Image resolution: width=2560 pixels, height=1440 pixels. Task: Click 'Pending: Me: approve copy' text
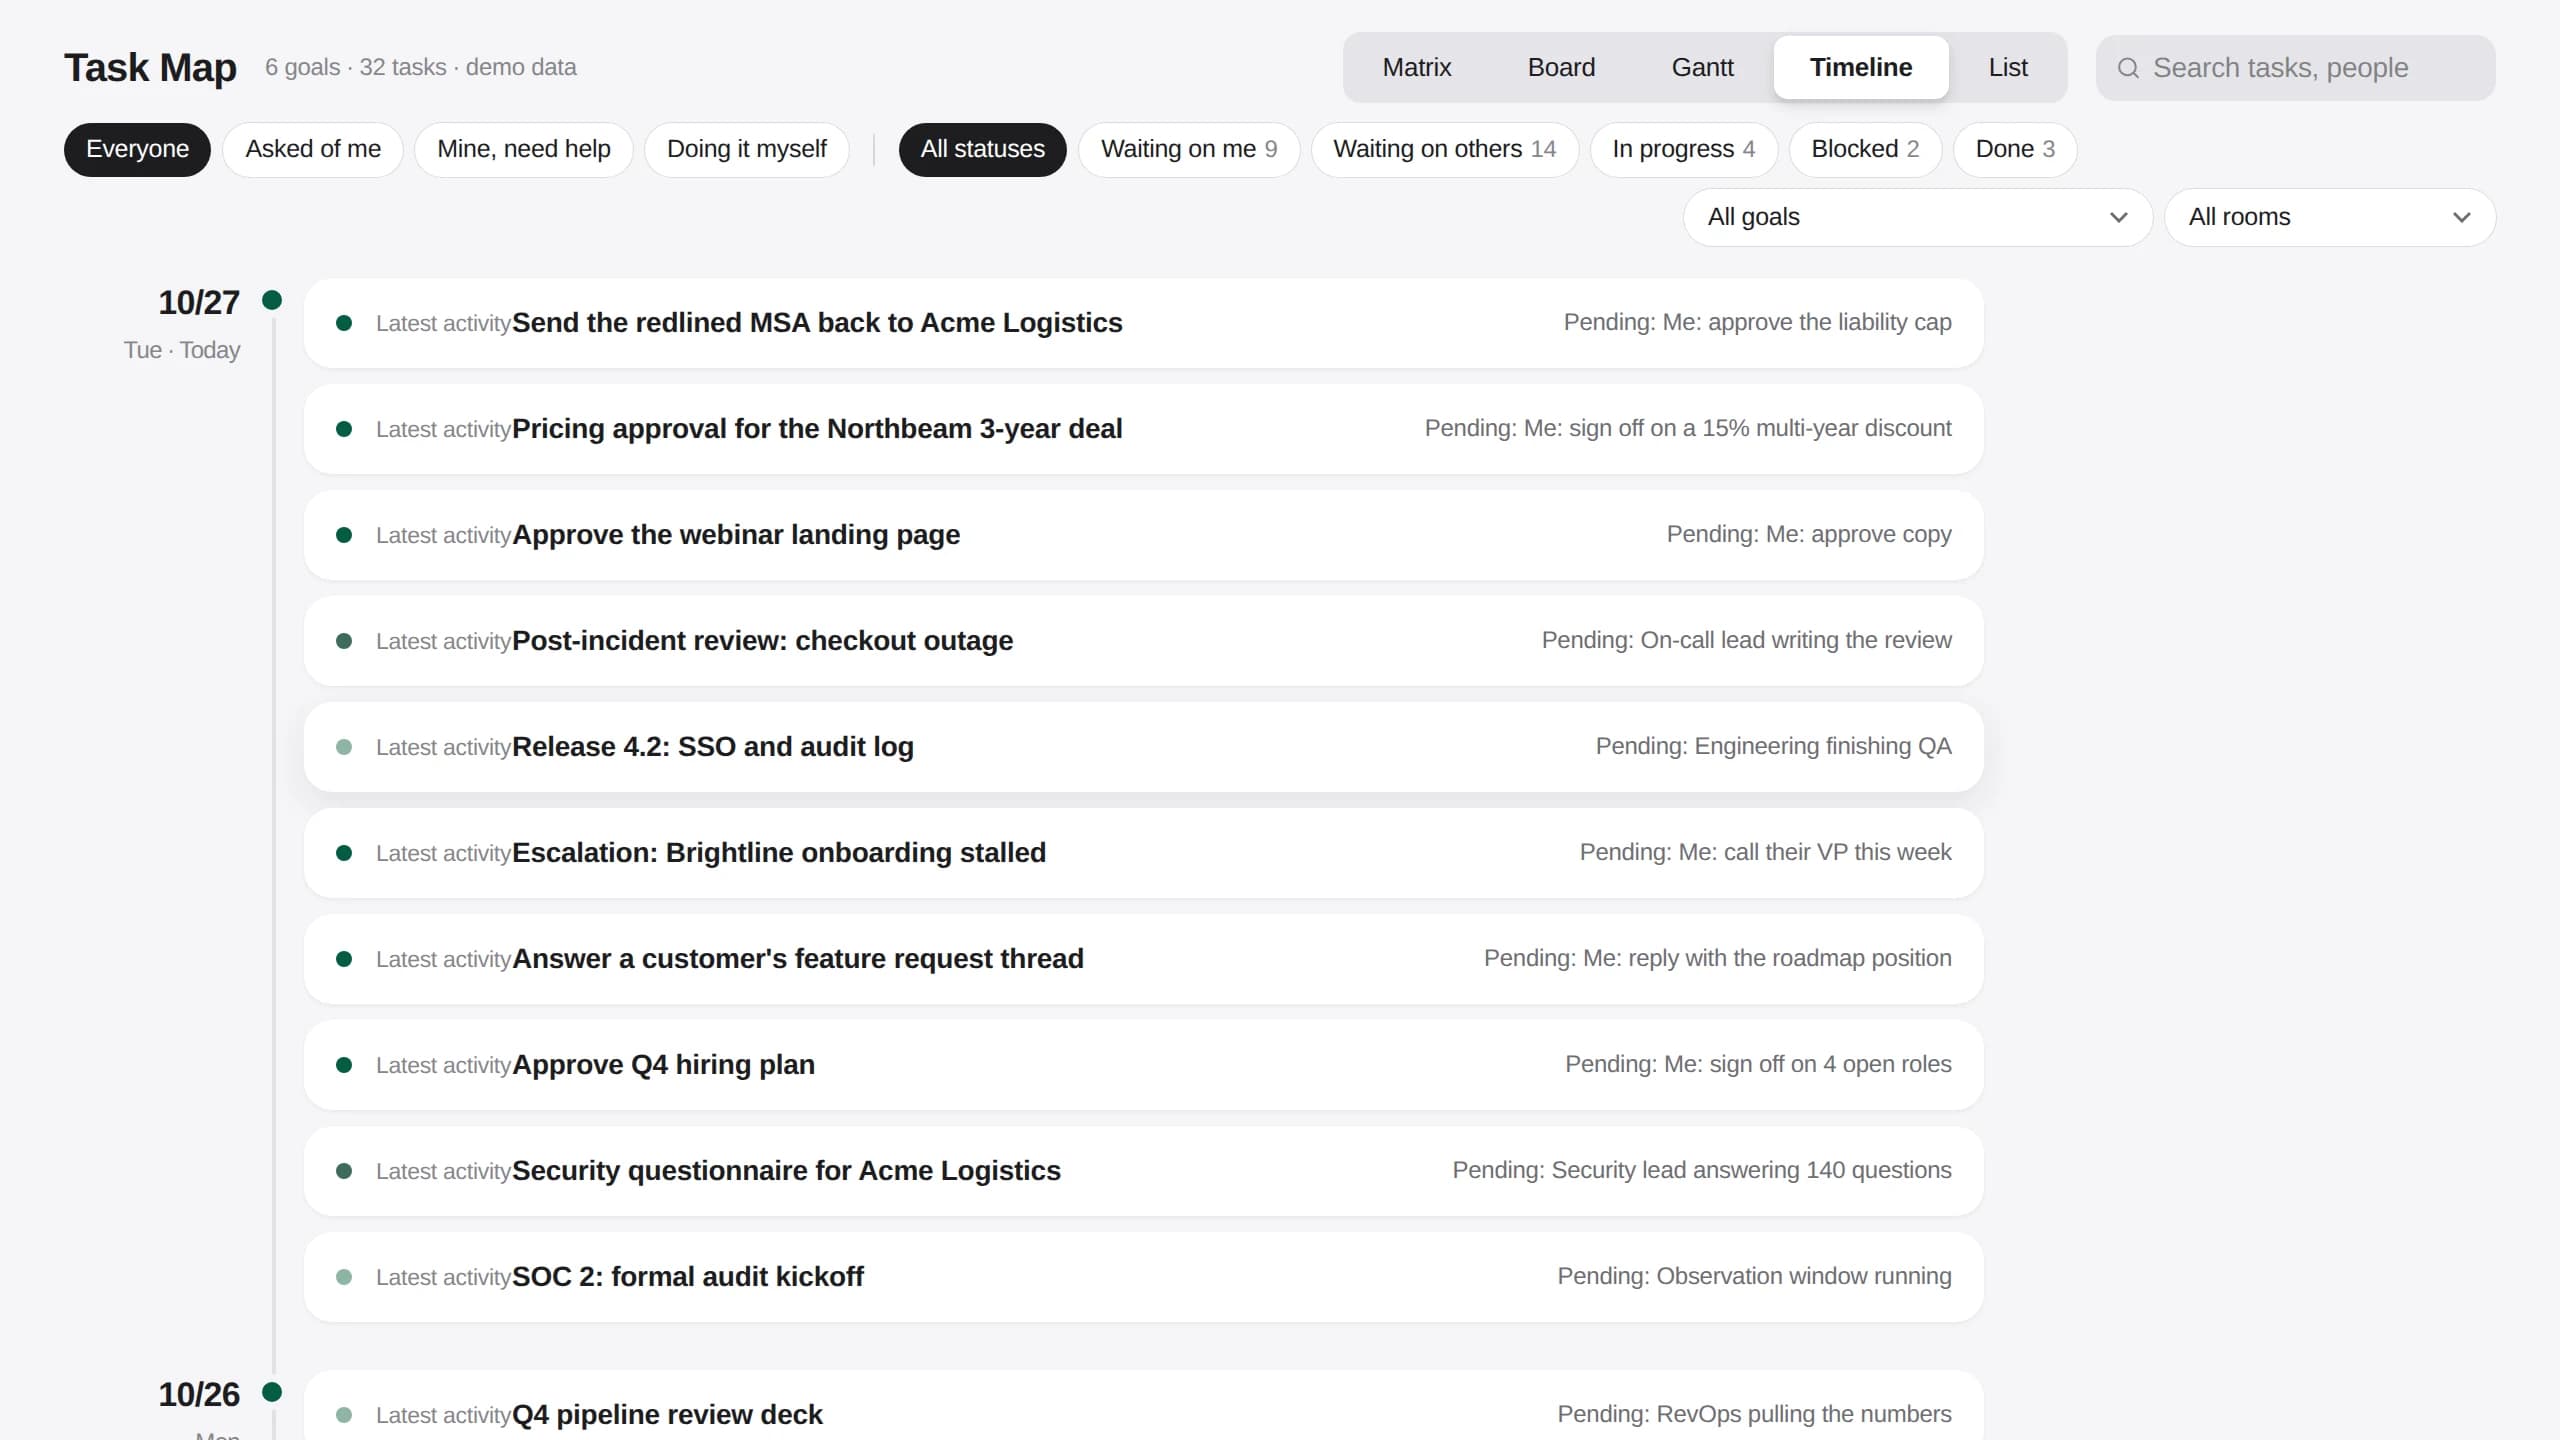(x=1809, y=534)
